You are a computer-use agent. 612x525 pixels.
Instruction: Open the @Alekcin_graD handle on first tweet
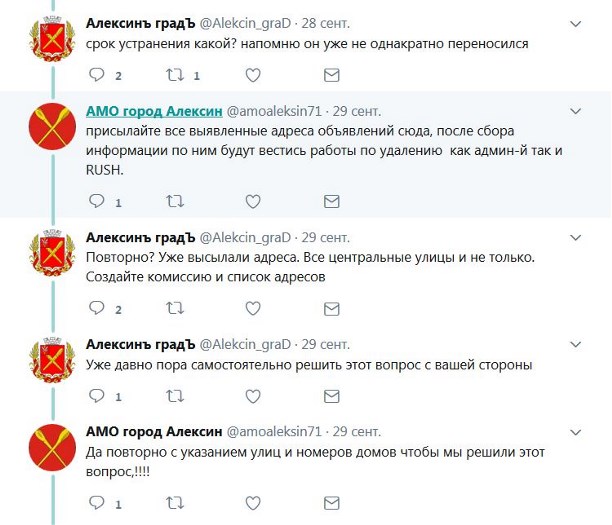[245, 23]
